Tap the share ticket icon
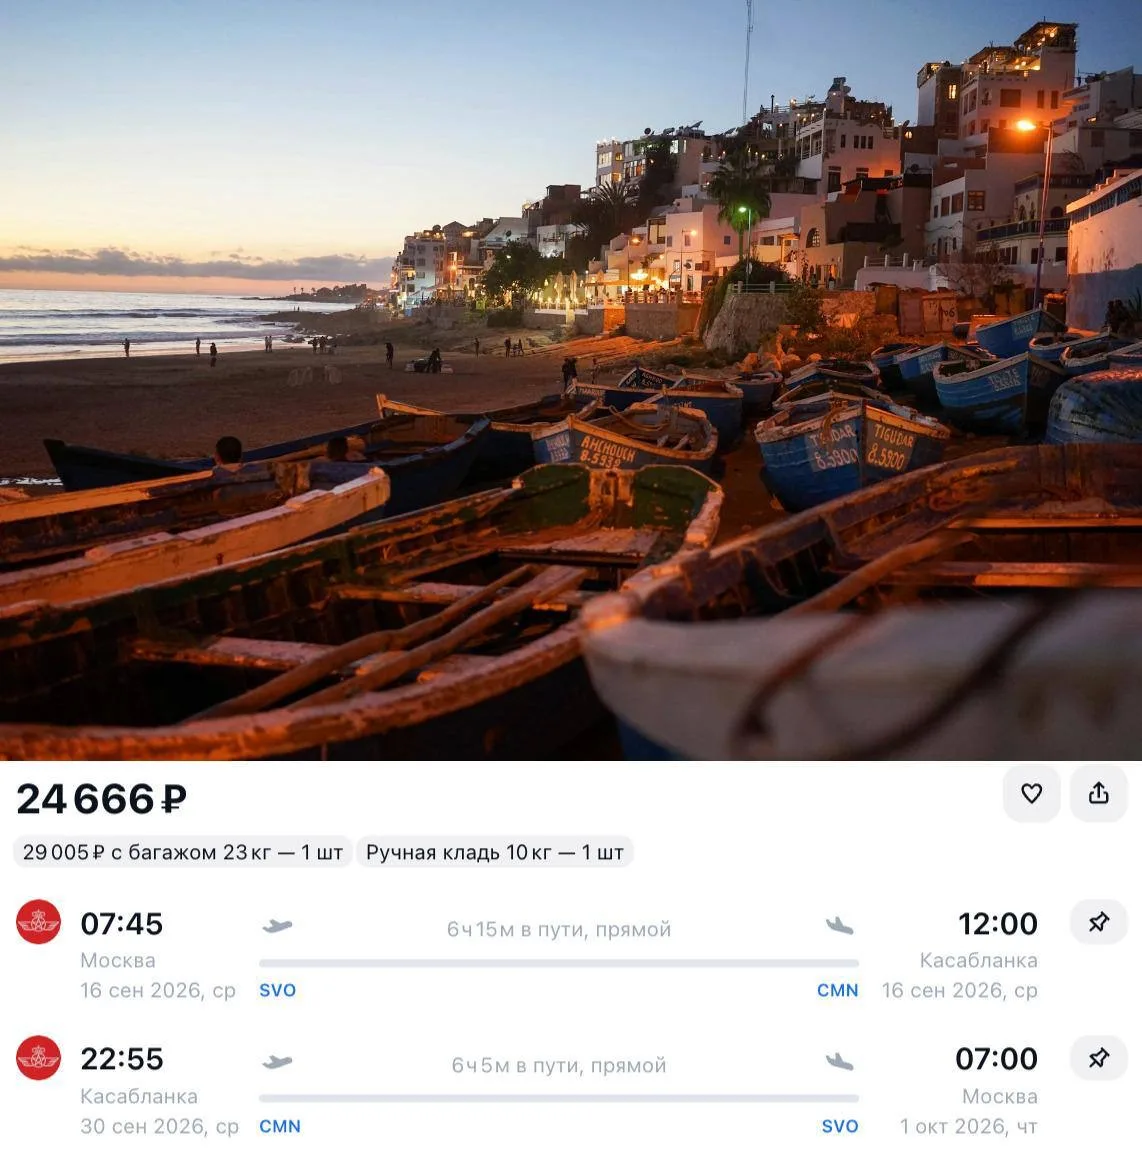The height and width of the screenshot is (1155, 1142). coord(1099,793)
